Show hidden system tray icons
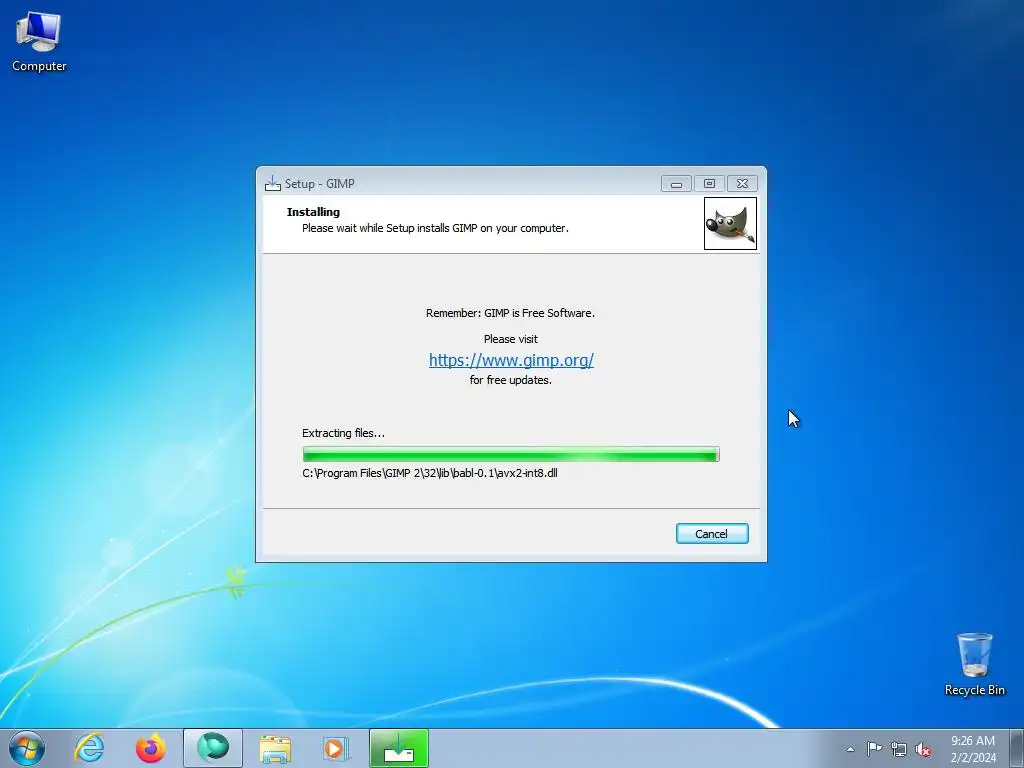This screenshot has width=1024, height=768. tap(850, 749)
